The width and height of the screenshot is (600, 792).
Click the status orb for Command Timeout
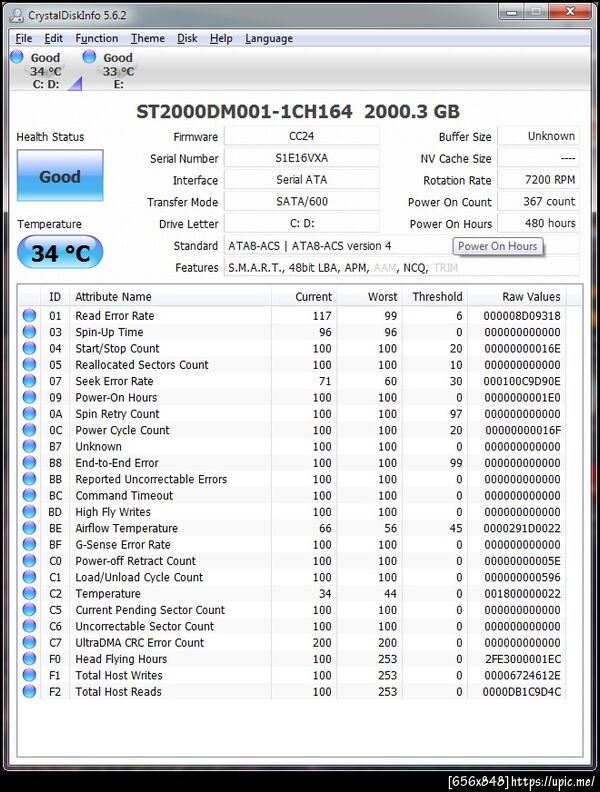[29, 495]
